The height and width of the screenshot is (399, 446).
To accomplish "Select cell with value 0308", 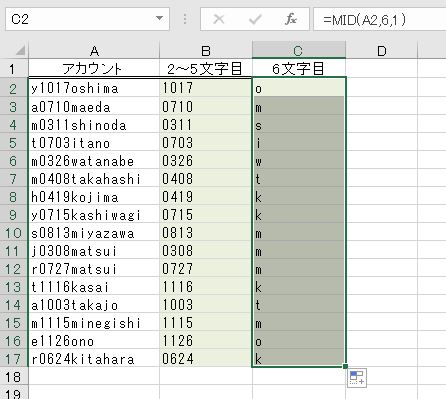I will click(206, 251).
